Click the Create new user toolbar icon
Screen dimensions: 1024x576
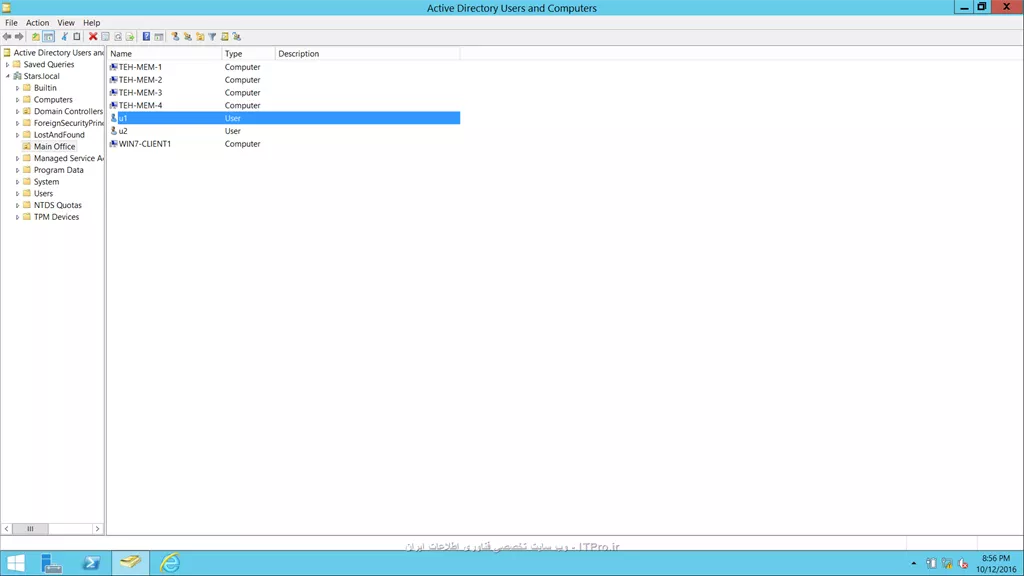tap(175, 37)
